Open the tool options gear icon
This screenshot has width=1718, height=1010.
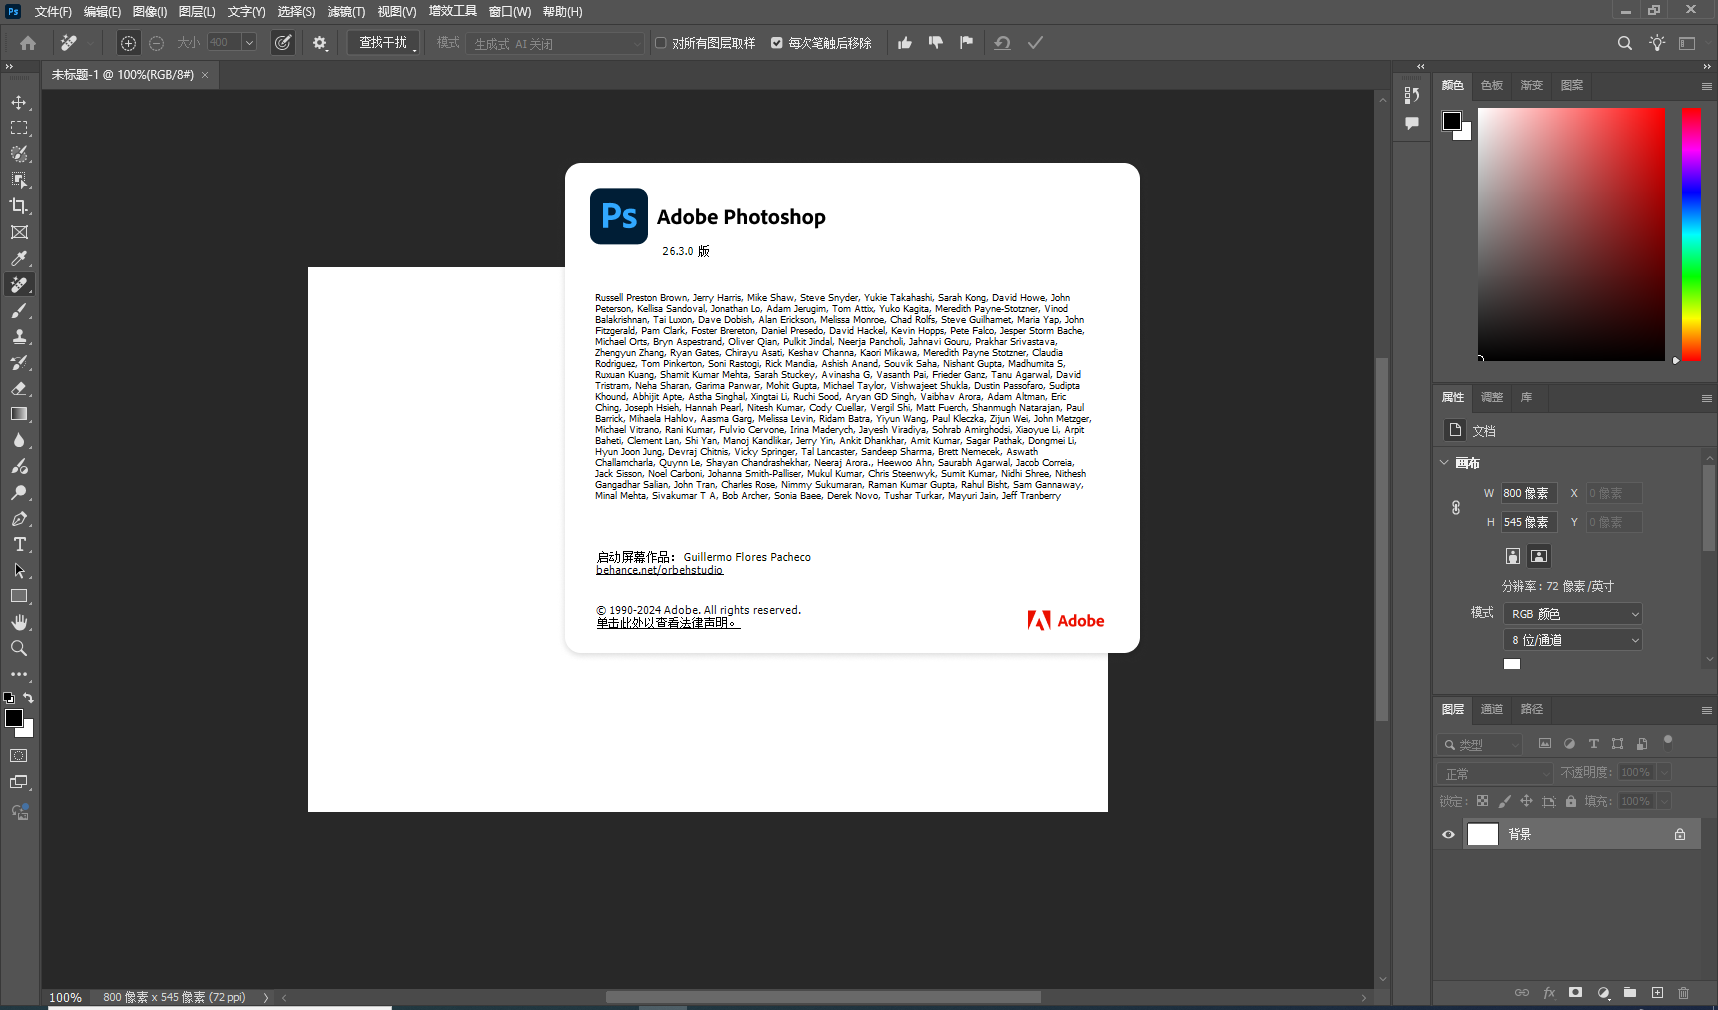coord(320,43)
